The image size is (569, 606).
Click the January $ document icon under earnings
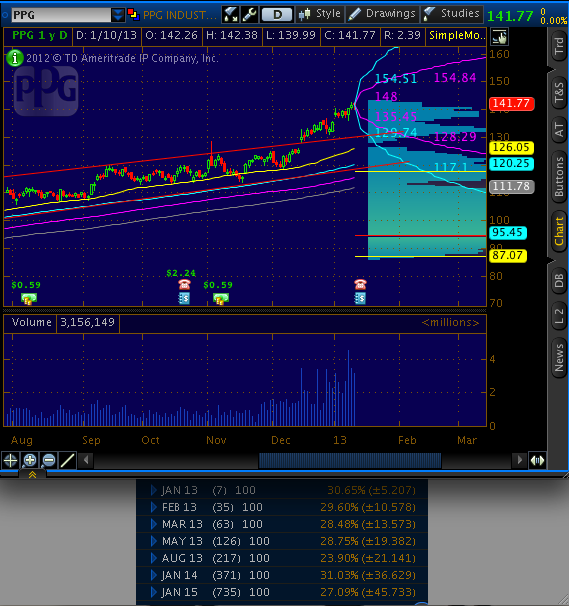[x=360, y=298]
